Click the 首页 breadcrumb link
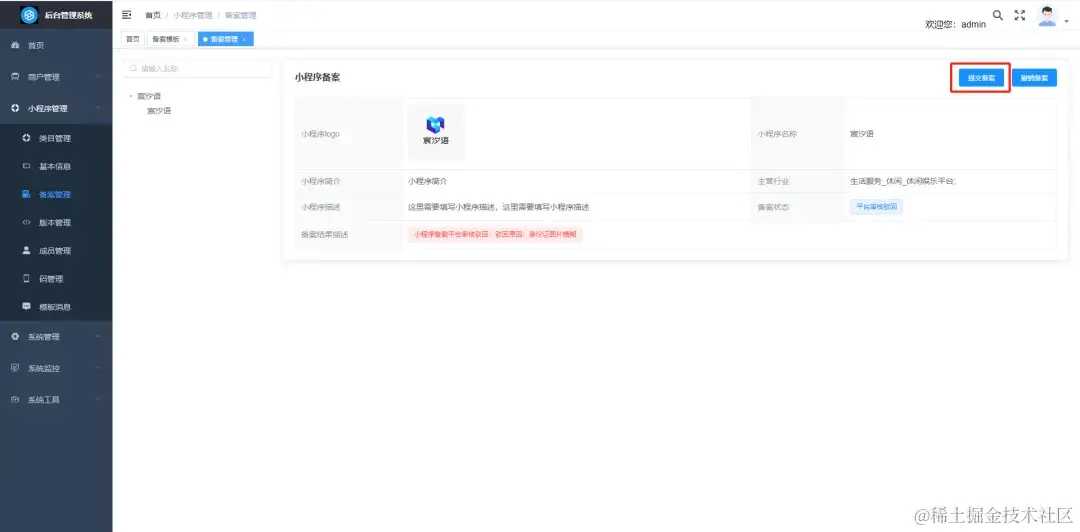The image size is (1080, 532). 152,15
